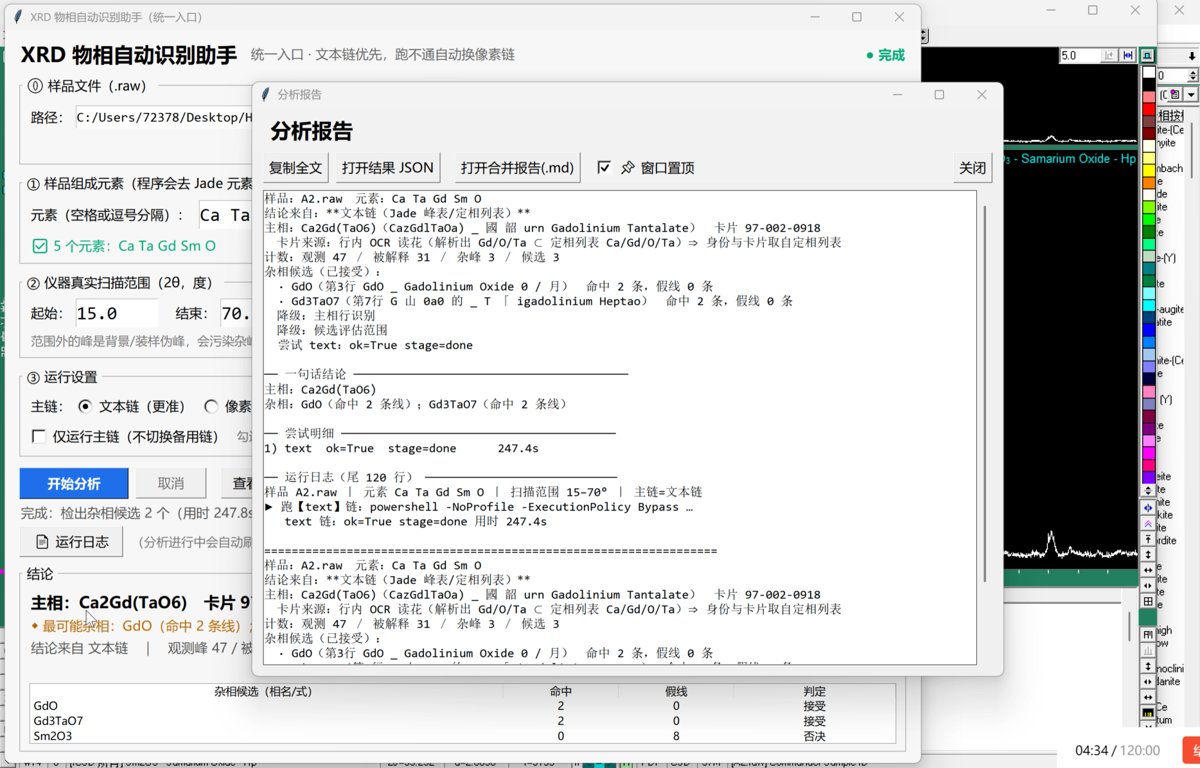1200x768 pixels.
Task: Click the blue horizontal-fit icon beside the 5.0 field
Action: click(1127, 55)
